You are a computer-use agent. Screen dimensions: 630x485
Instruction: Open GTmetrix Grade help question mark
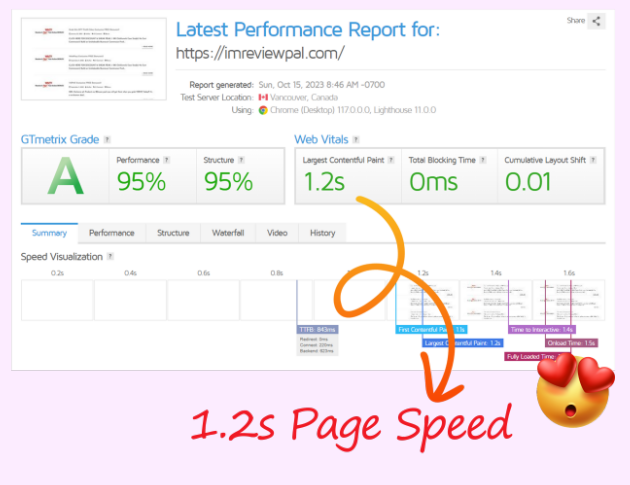(x=107, y=140)
